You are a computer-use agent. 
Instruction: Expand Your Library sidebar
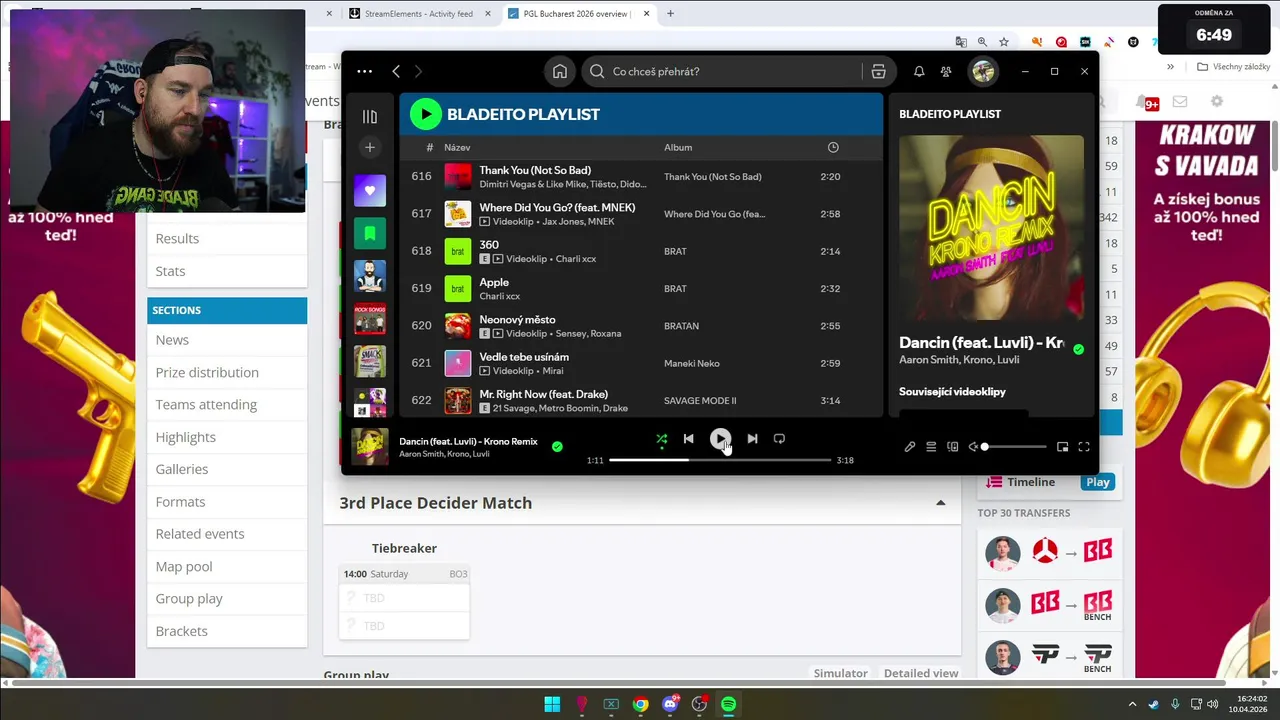click(x=370, y=116)
